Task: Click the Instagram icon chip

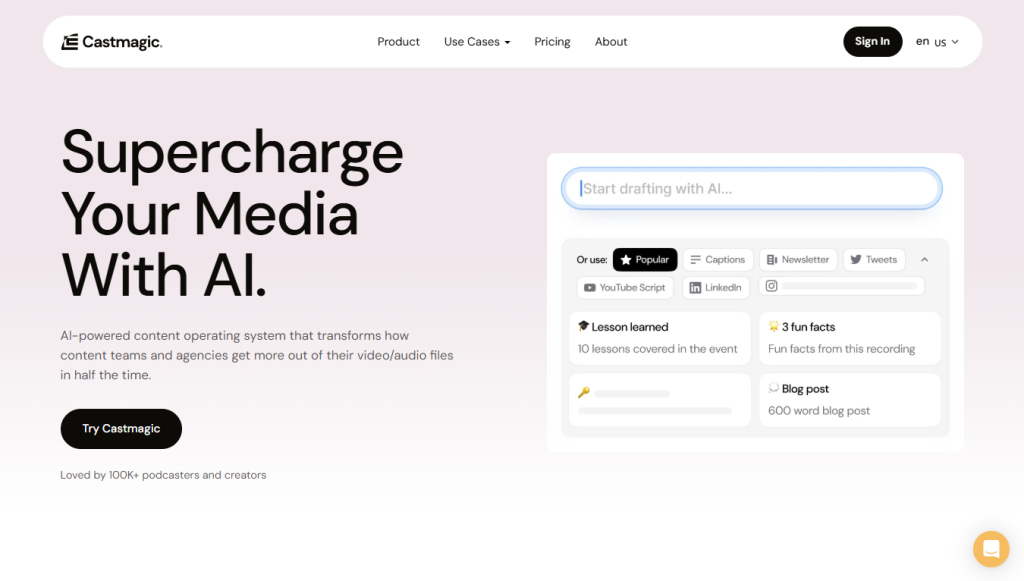Action: tap(841, 286)
